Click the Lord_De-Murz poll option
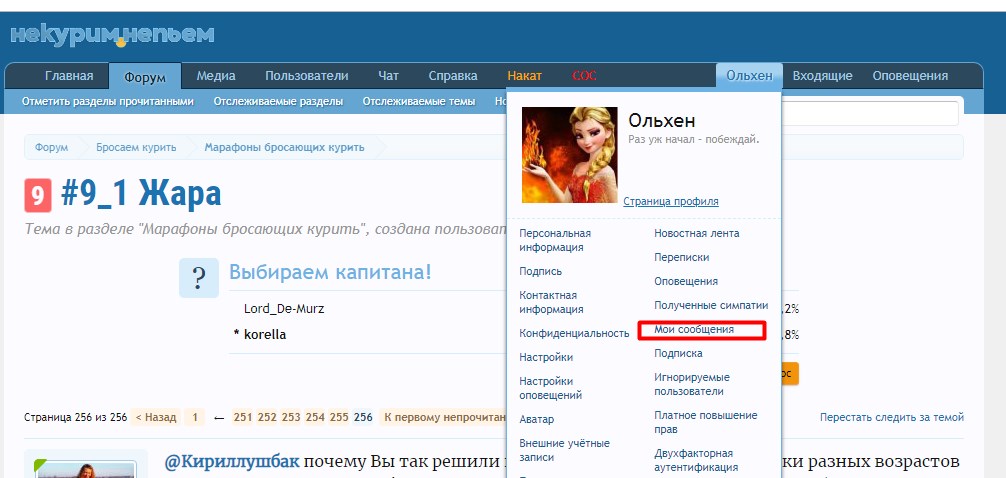This screenshot has height=478, width=1006. (x=284, y=309)
